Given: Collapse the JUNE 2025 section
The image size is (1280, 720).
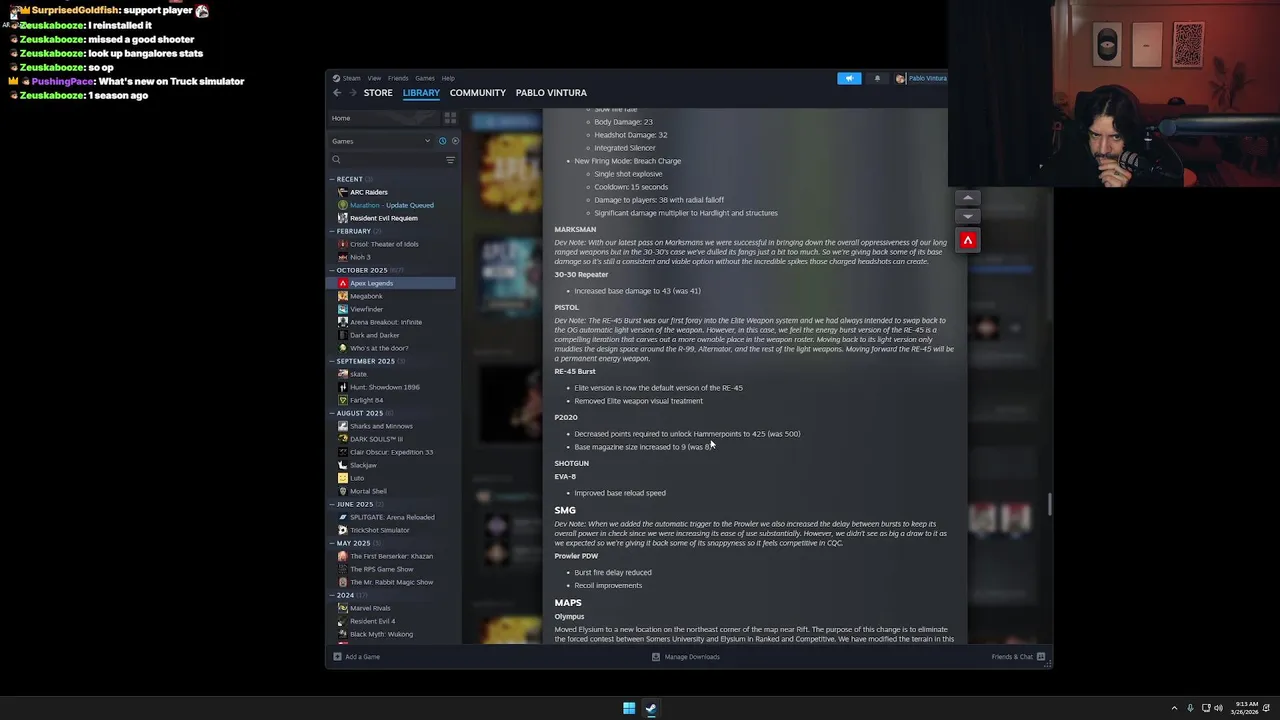Looking at the screenshot, I should 332,504.
